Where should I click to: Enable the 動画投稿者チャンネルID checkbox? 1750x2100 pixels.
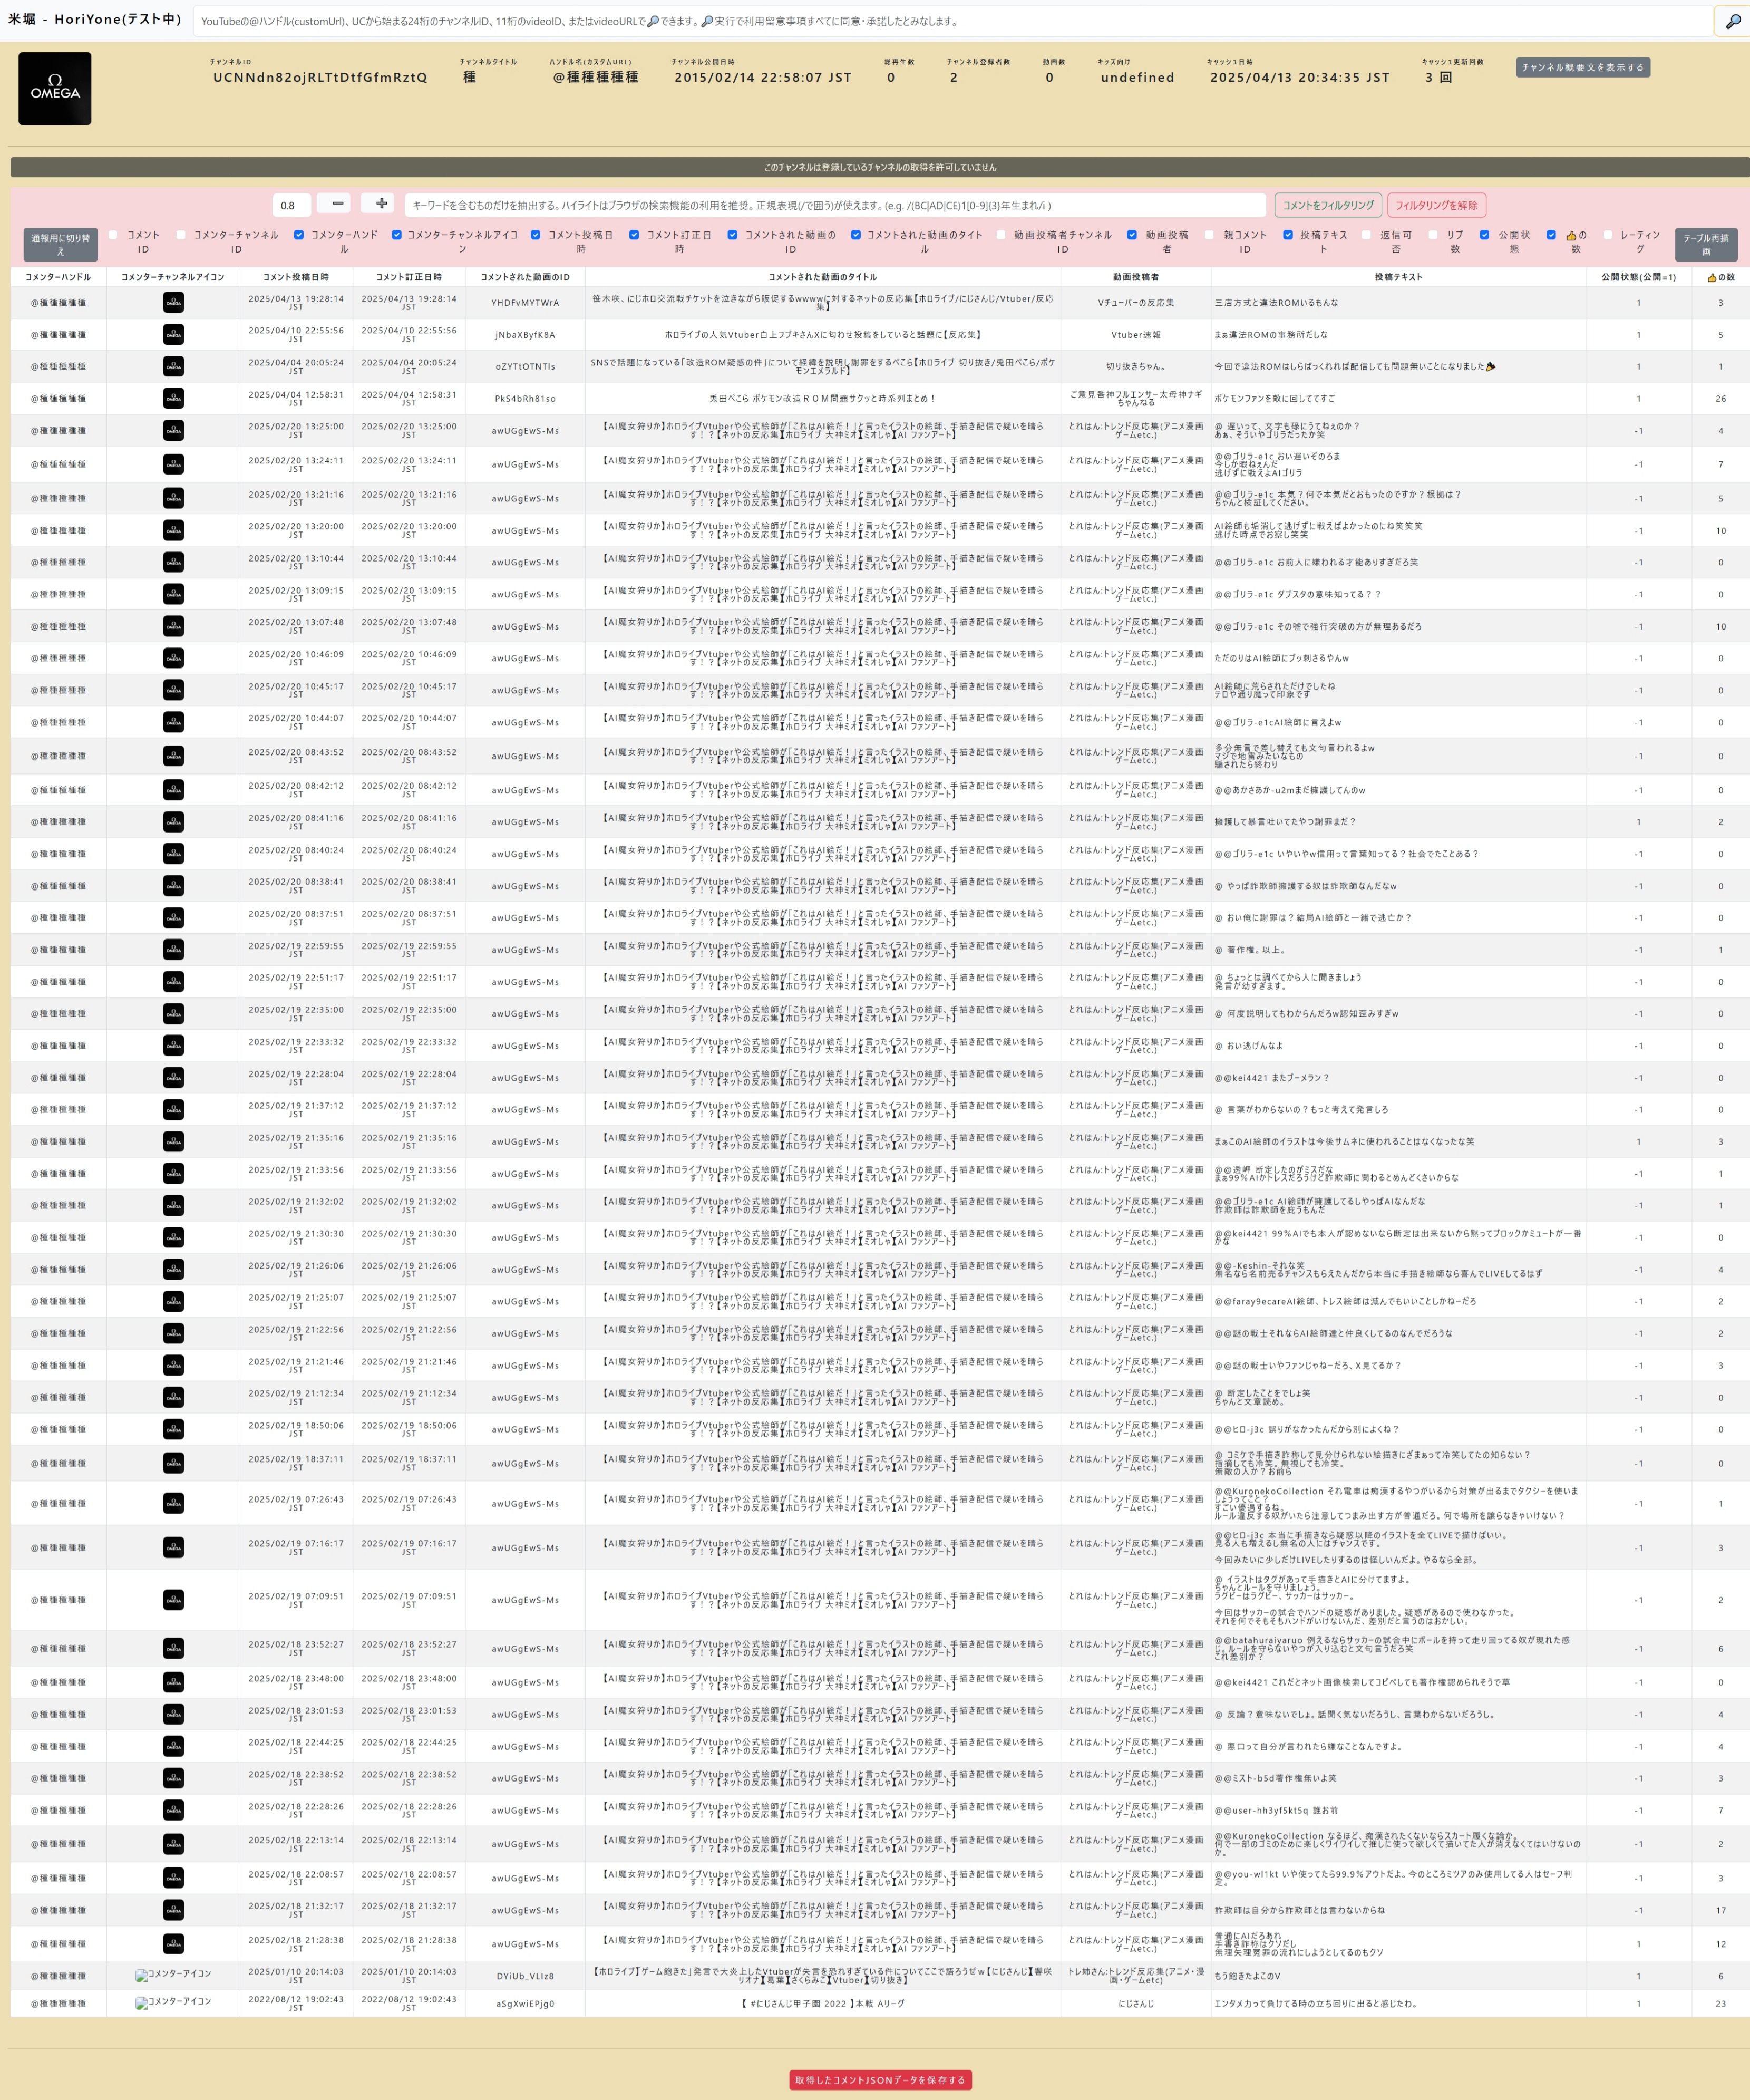pos(1001,235)
